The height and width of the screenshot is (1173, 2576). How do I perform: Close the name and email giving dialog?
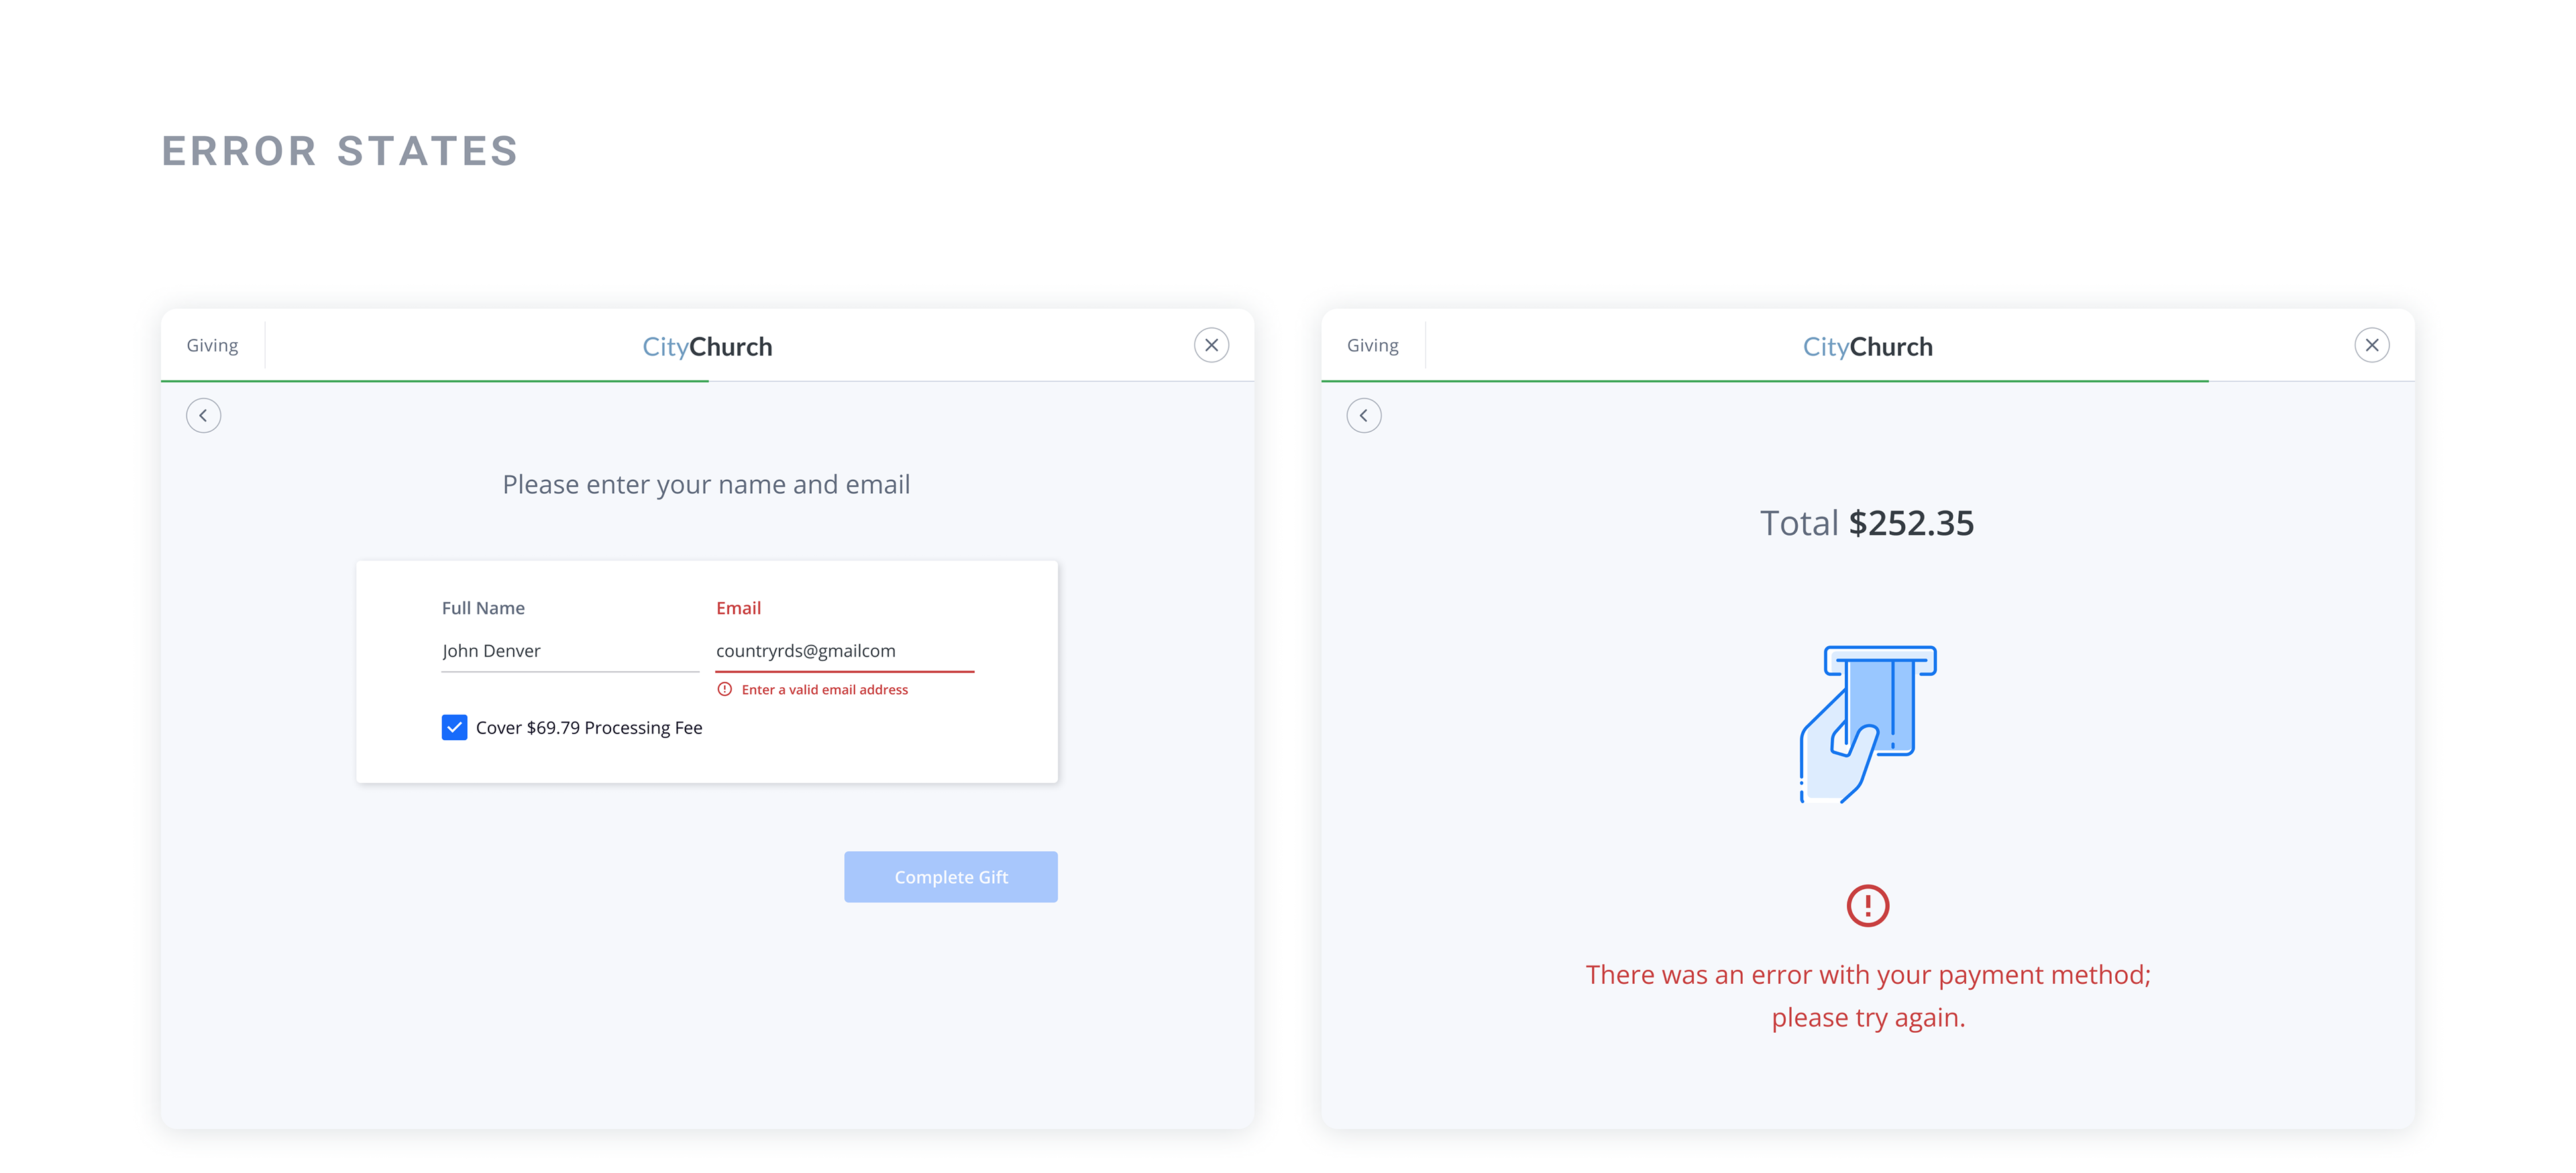coord(1211,345)
